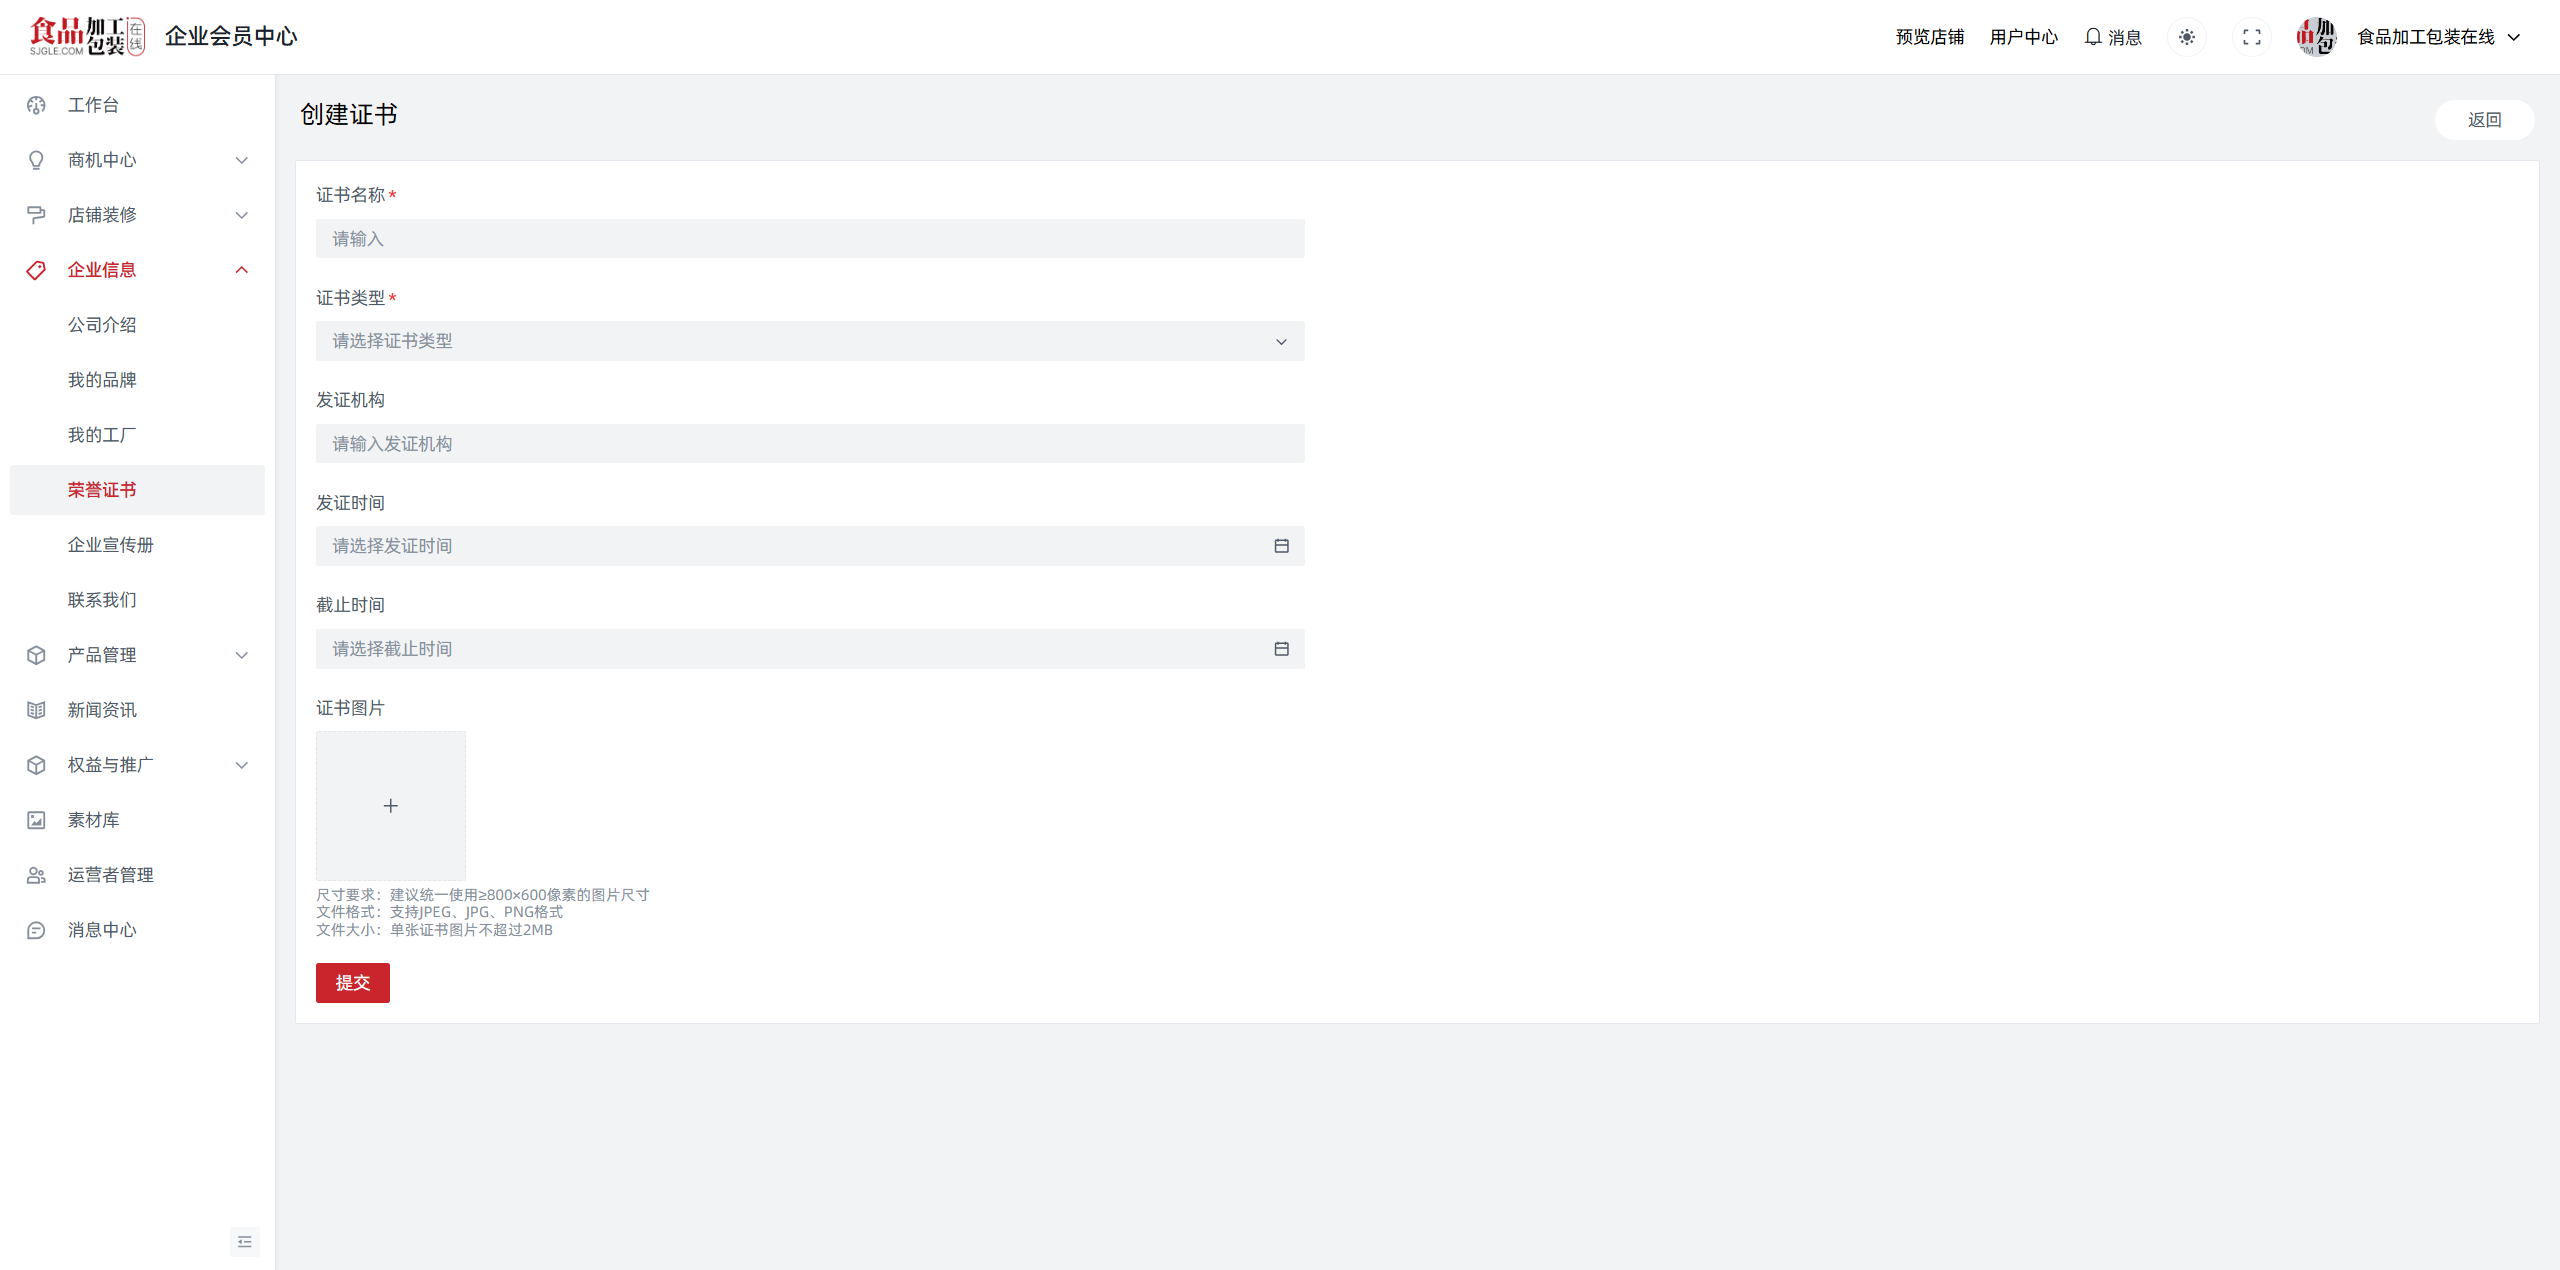Click the plus icon to upload certificate image
2560x1270 pixels.
pyautogui.click(x=391, y=806)
